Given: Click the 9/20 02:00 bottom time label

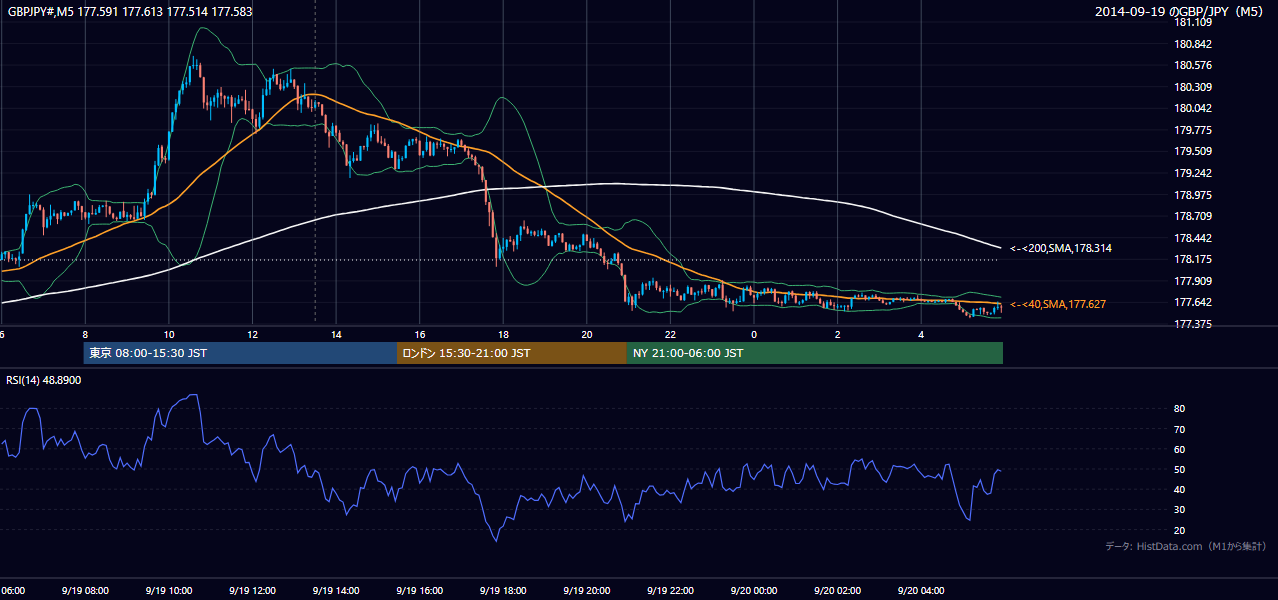Looking at the screenshot, I should [837, 591].
